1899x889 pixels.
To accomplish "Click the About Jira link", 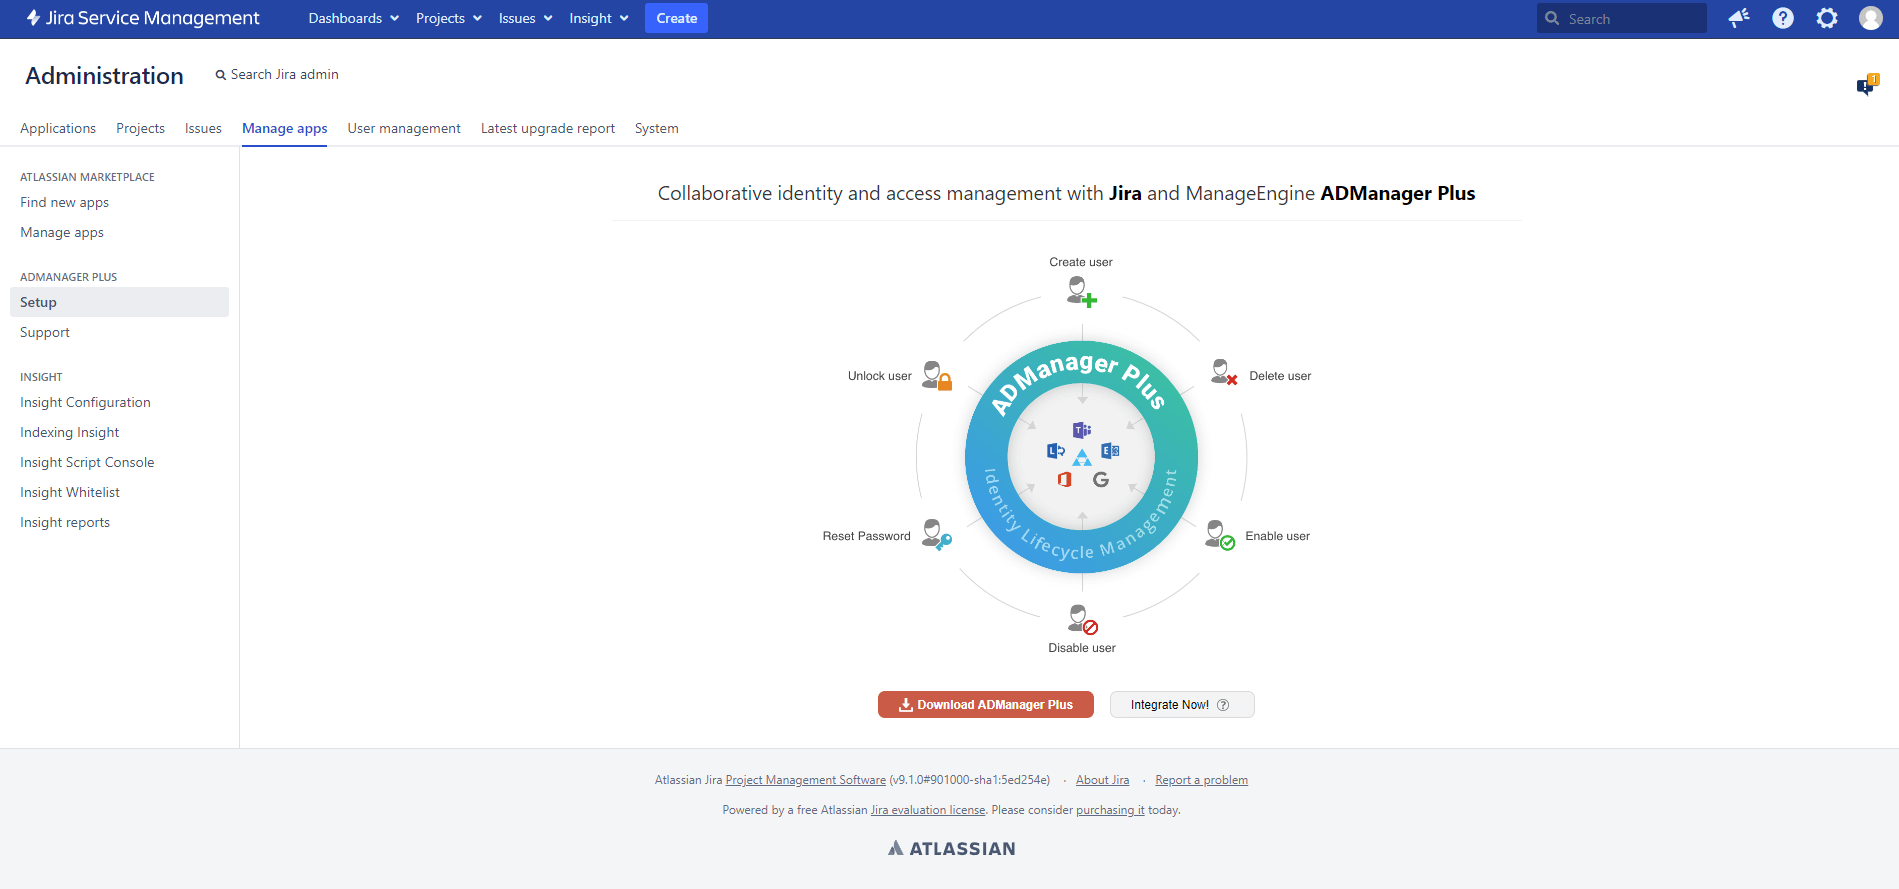I will coord(1103,780).
